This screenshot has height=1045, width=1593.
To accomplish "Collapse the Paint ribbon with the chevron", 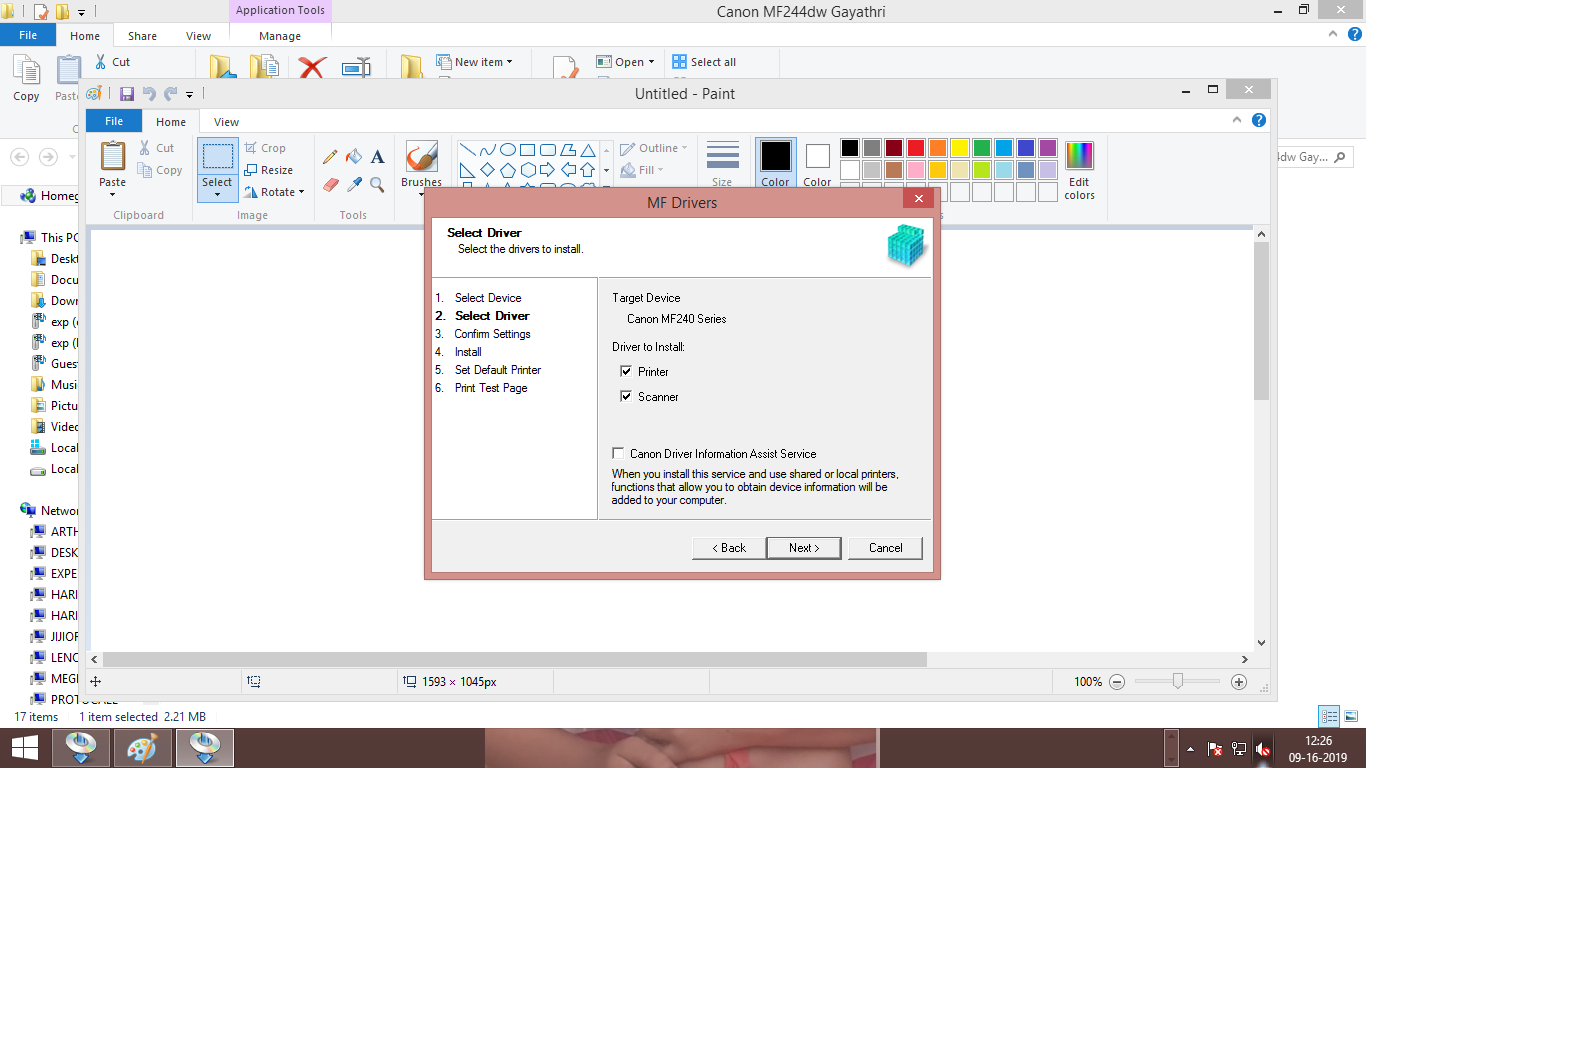I will tap(1237, 120).
